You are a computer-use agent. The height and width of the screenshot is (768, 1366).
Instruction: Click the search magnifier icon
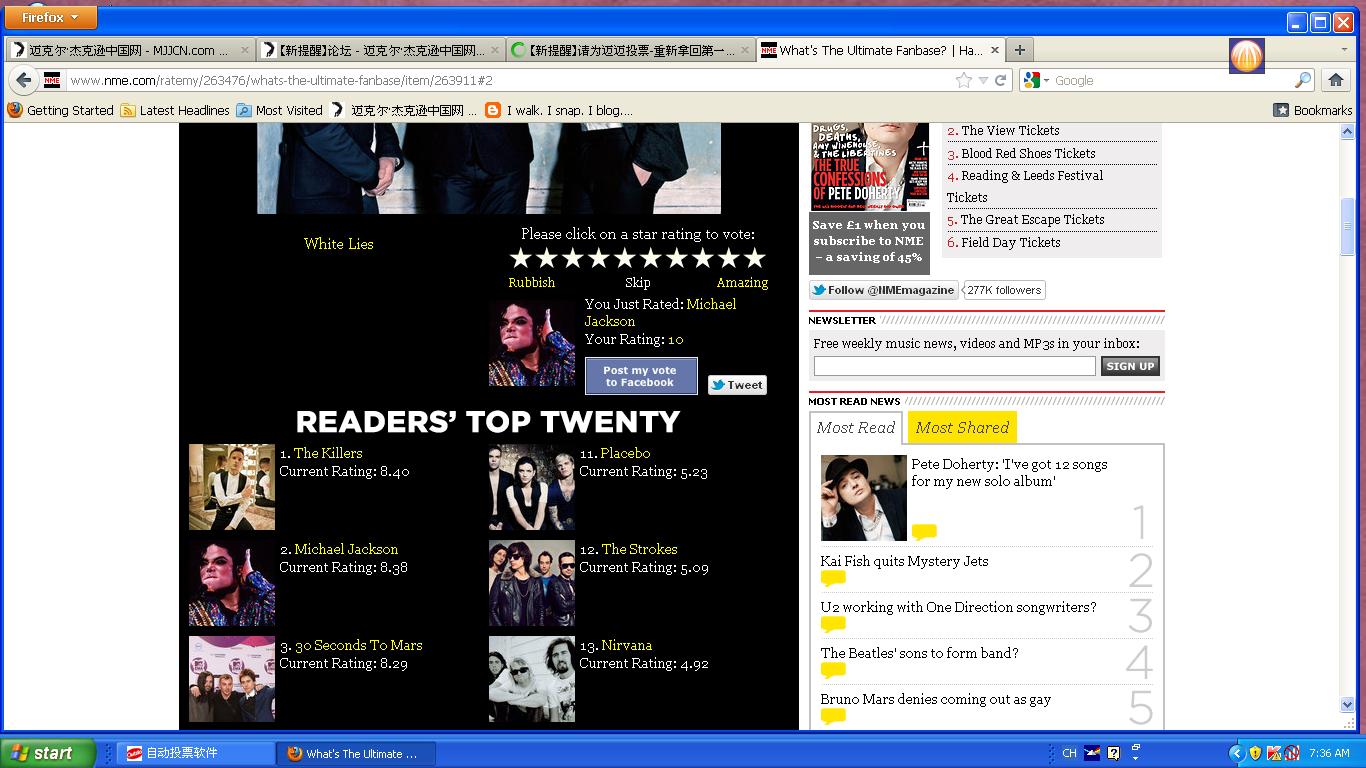pyautogui.click(x=1302, y=80)
